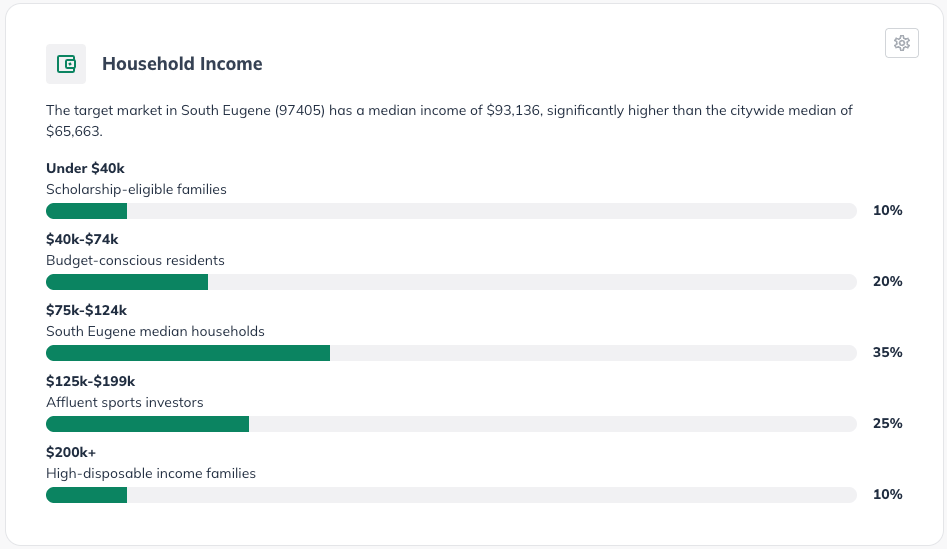Image resolution: width=947 pixels, height=549 pixels.
Task: Click Affluent sports investors text
Action: (124, 402)
